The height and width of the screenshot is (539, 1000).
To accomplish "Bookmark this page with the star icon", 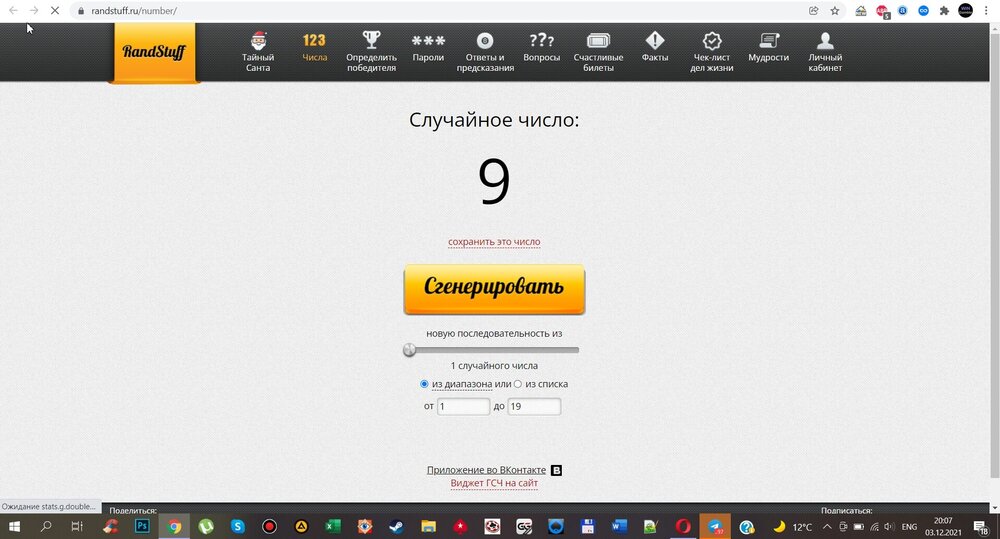I will pyautogui.click(x=835, y=11).
